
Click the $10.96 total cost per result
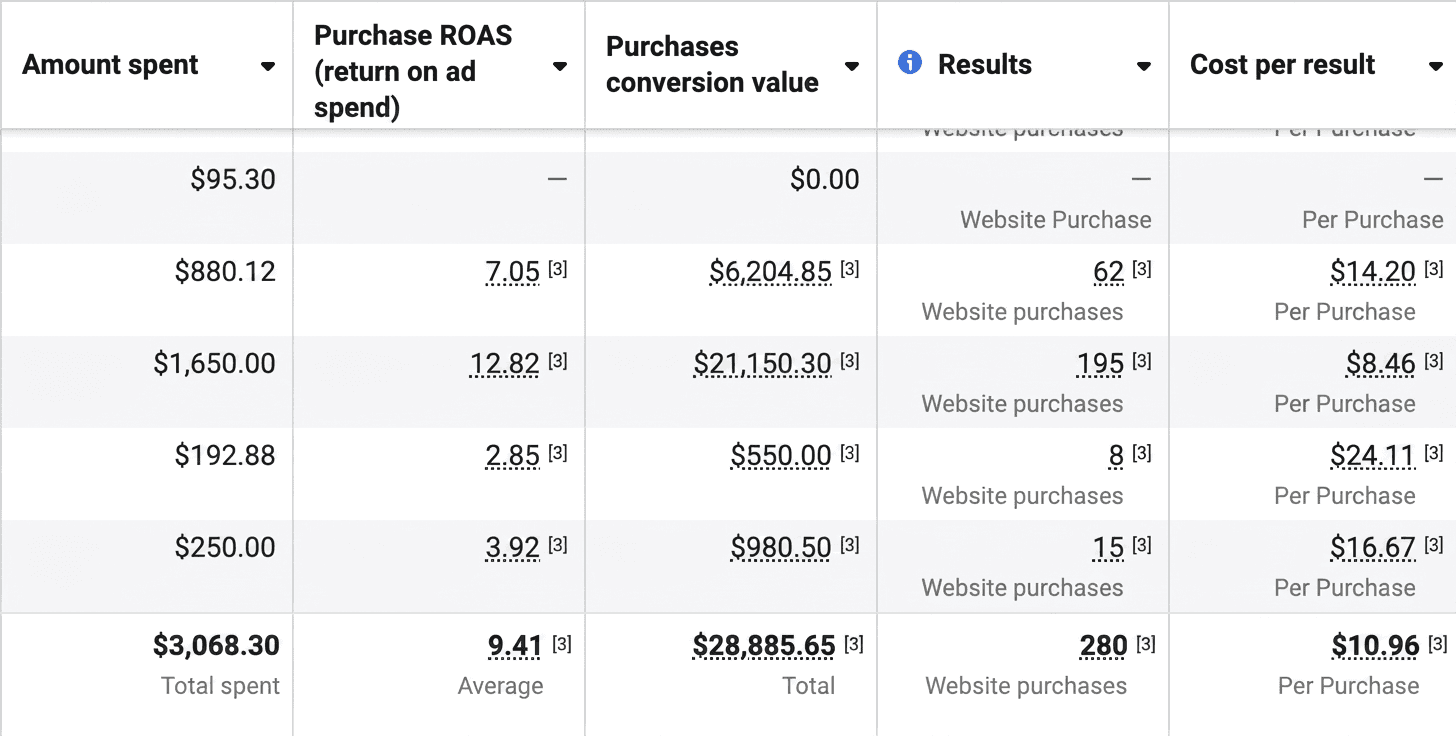click(1376, 647)
